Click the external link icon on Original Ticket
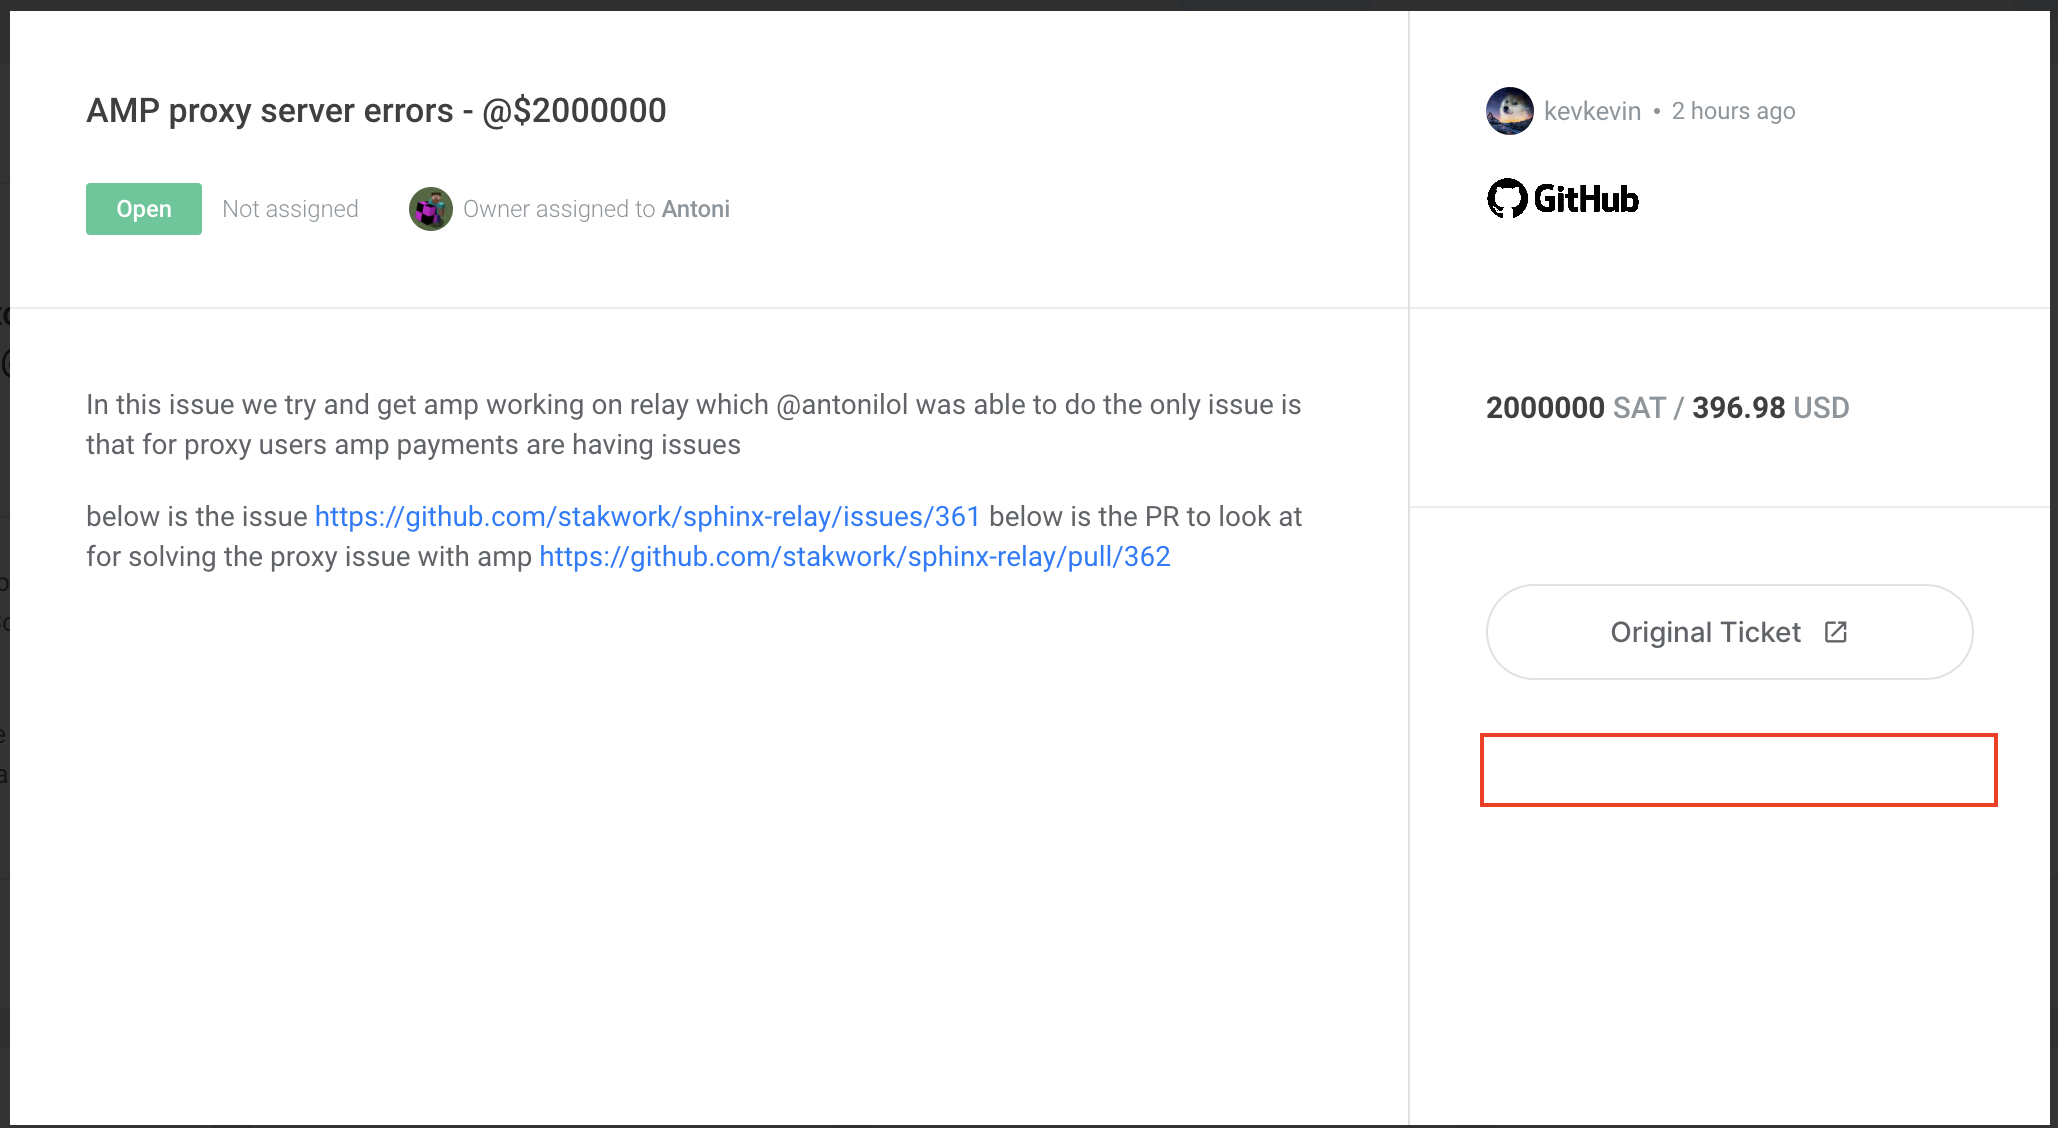 coord(1836,632)
